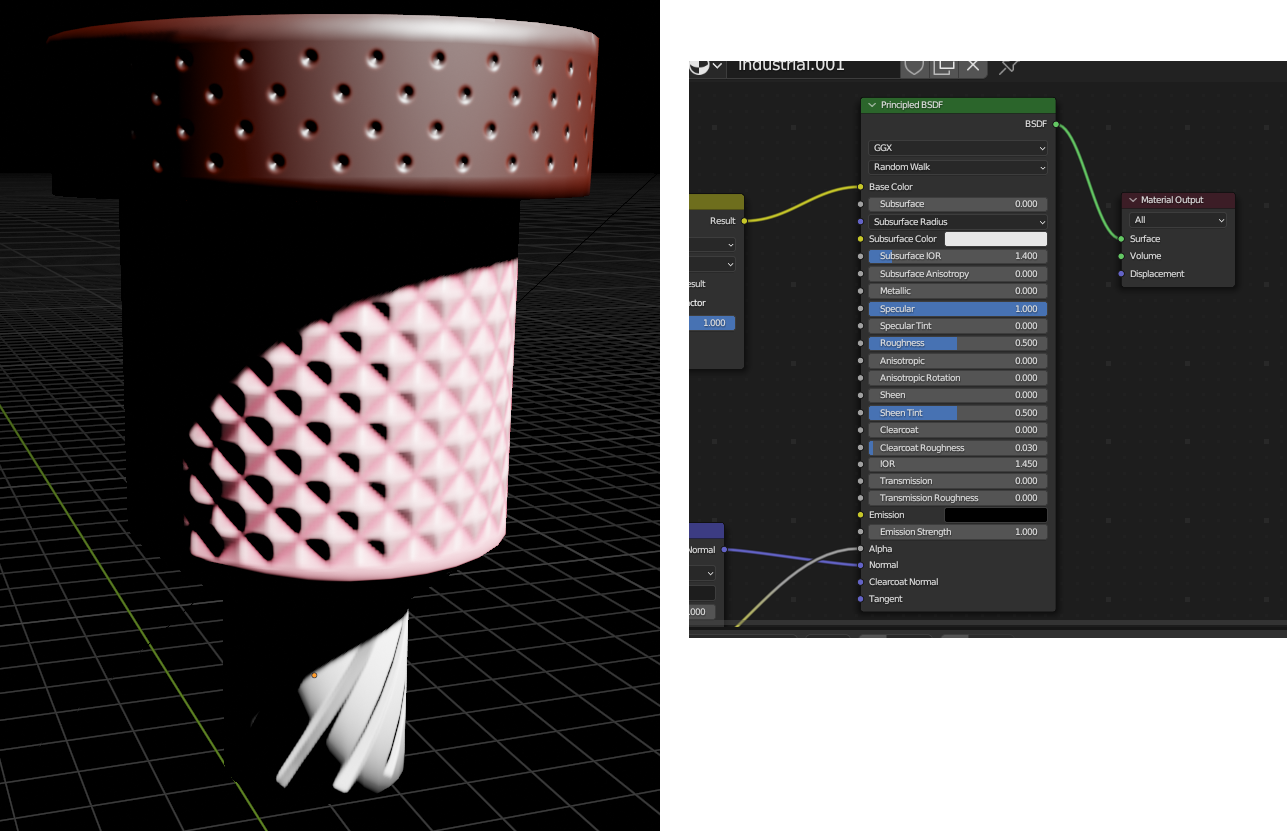The height and width of the screenshot is (831, 1287).
Task: Click the Normal input socket on Principled BSDF
Action: (x=860, y=565)
